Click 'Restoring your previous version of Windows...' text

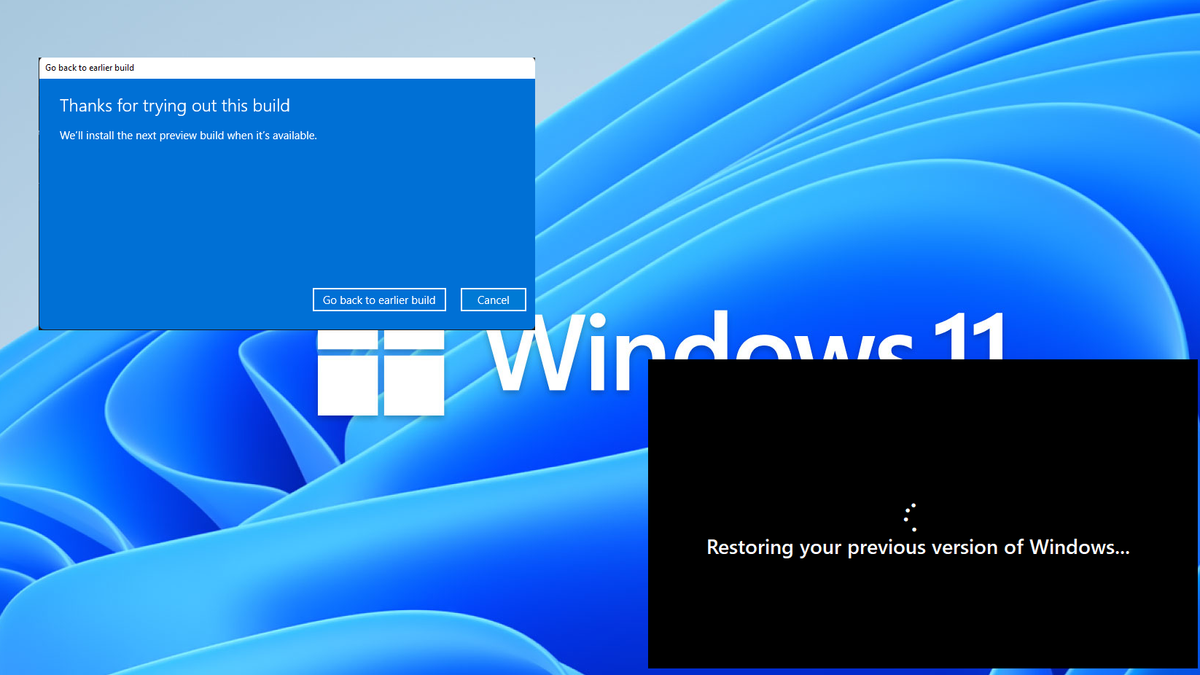point(918,547)
